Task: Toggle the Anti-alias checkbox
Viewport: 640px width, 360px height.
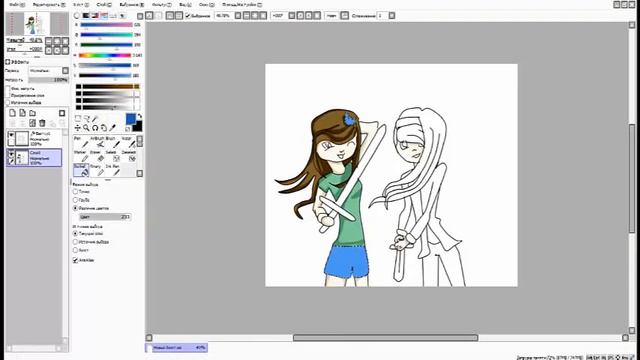Action: (x=76, y=260)
